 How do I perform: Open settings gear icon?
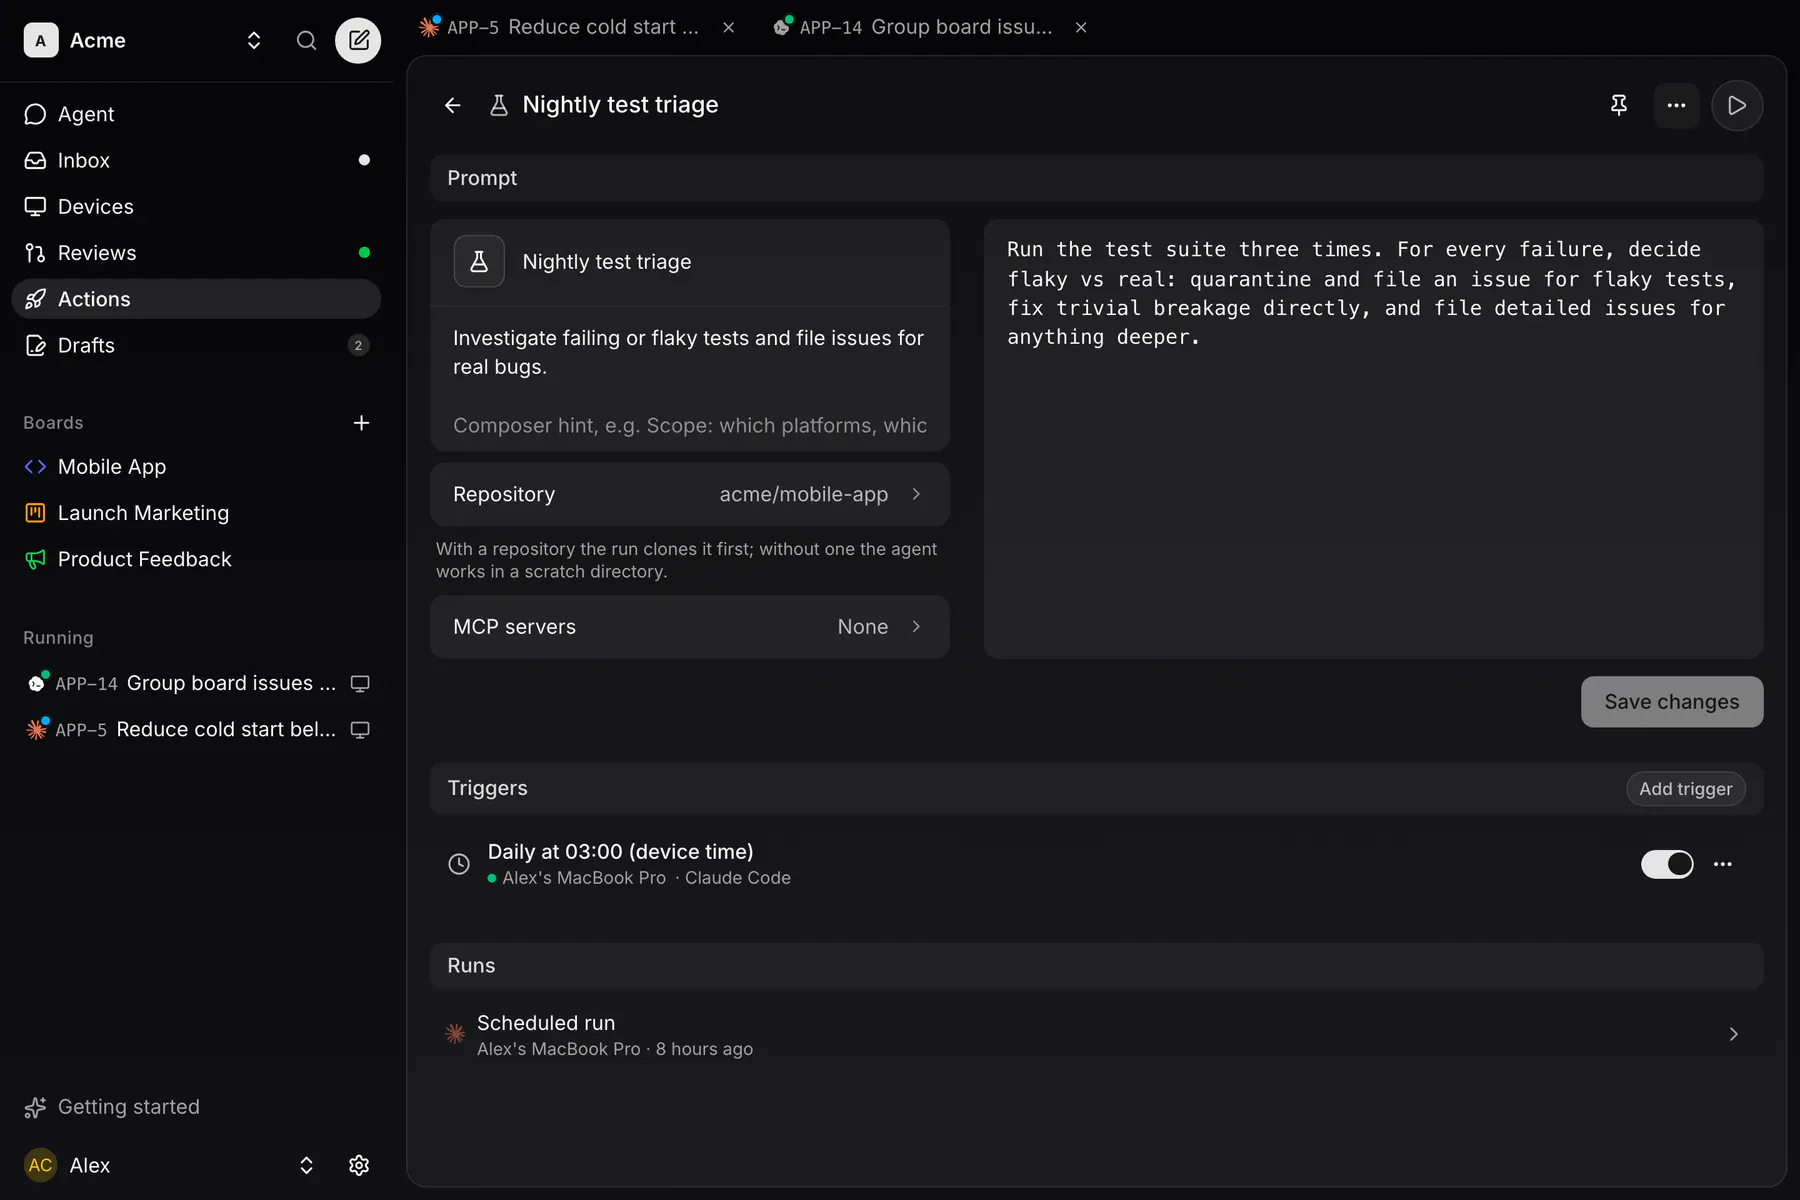click(359, 1165)
